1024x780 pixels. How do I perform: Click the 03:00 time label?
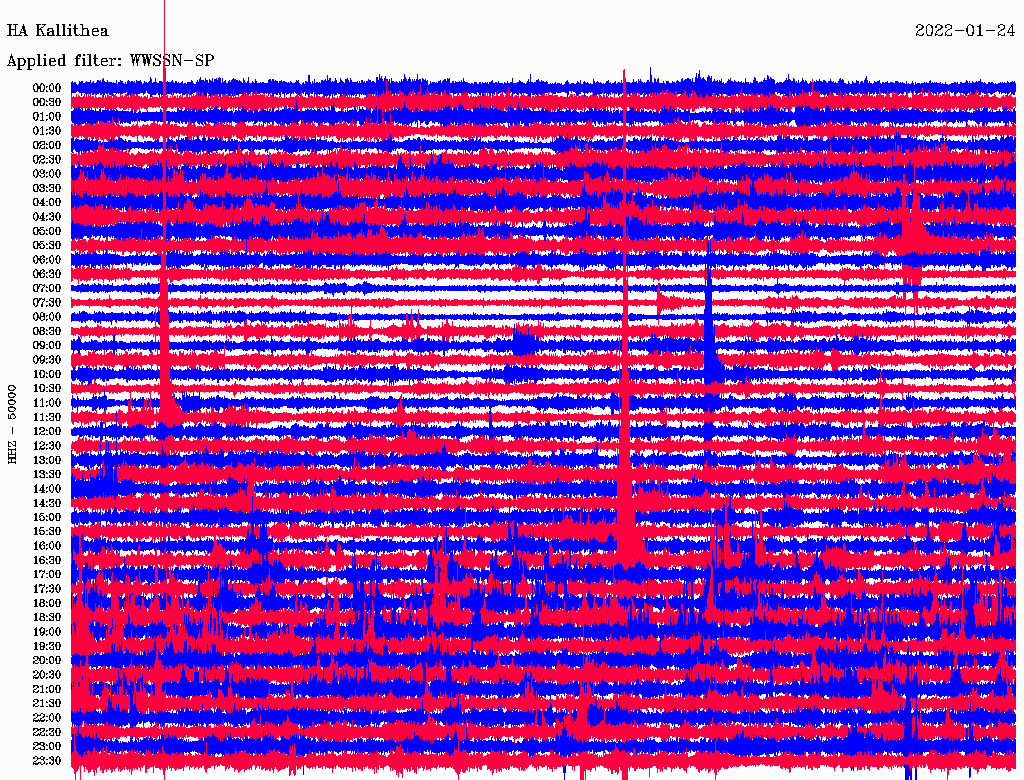[x=46, y=174]
